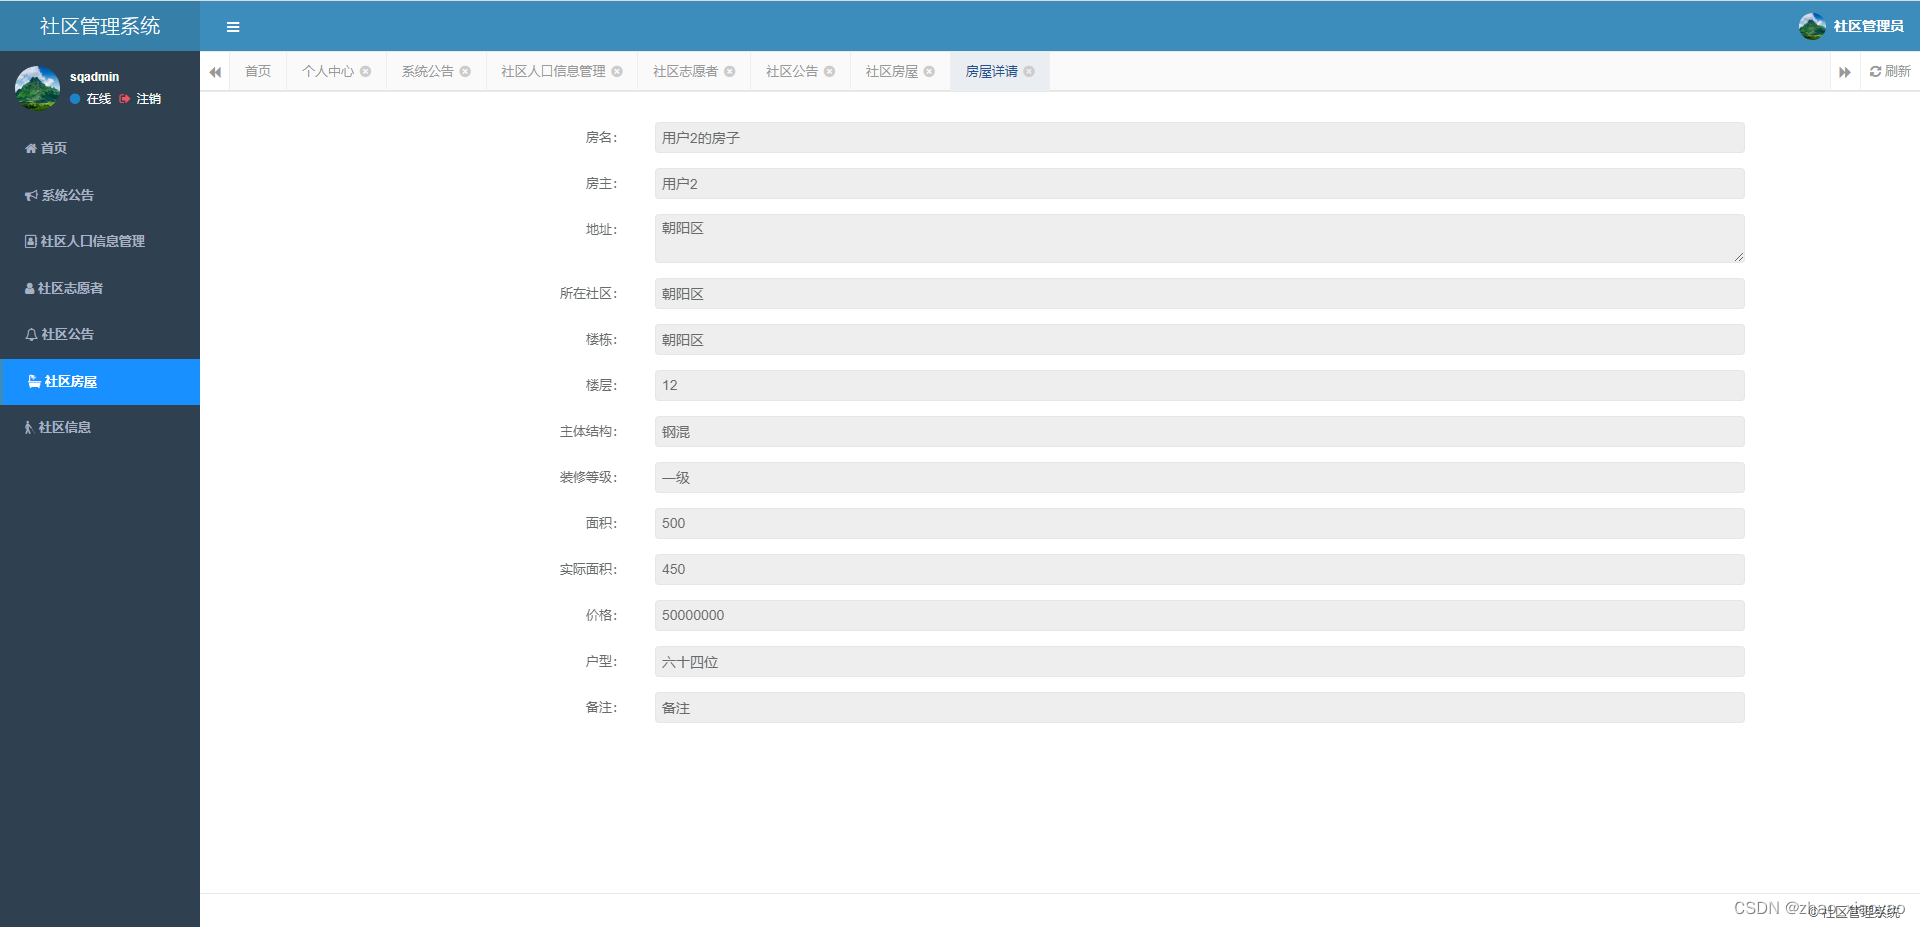Click the 所在社区 input field
1920x927 pixels.
point(1199,294)
